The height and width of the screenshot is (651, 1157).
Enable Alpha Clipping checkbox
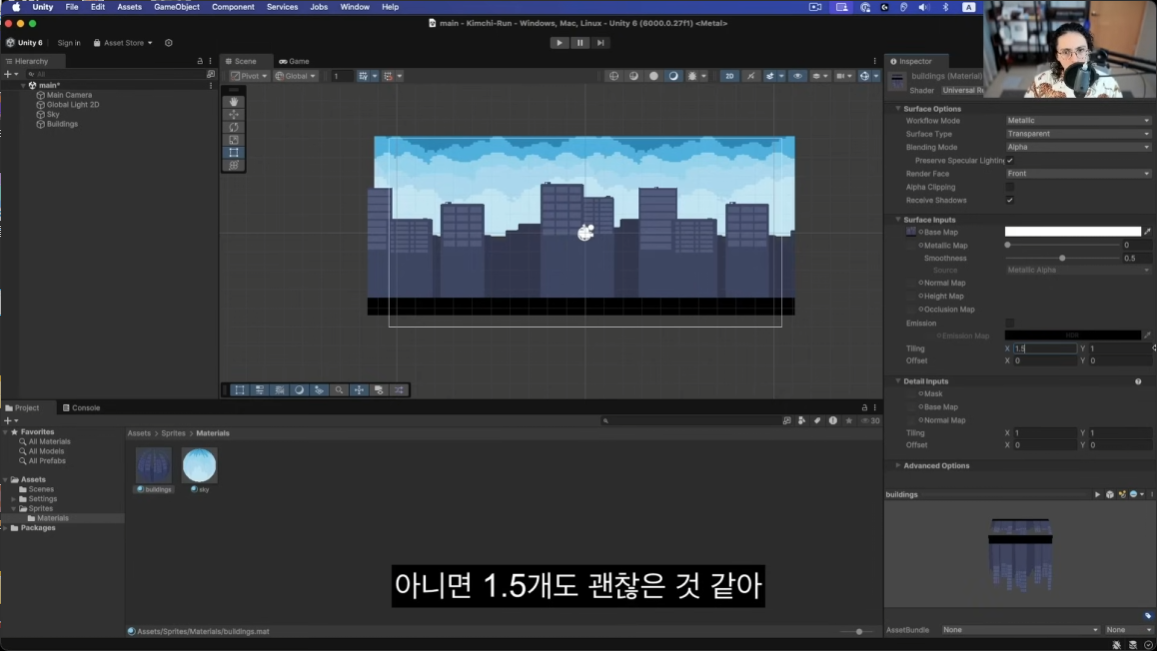[1010, 187]
